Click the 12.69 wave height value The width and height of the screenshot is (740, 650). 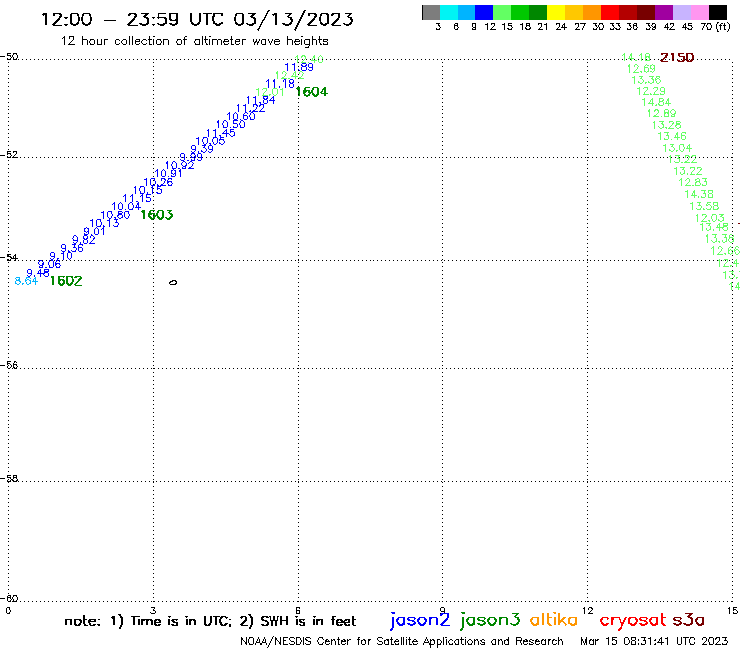point(641,68)
